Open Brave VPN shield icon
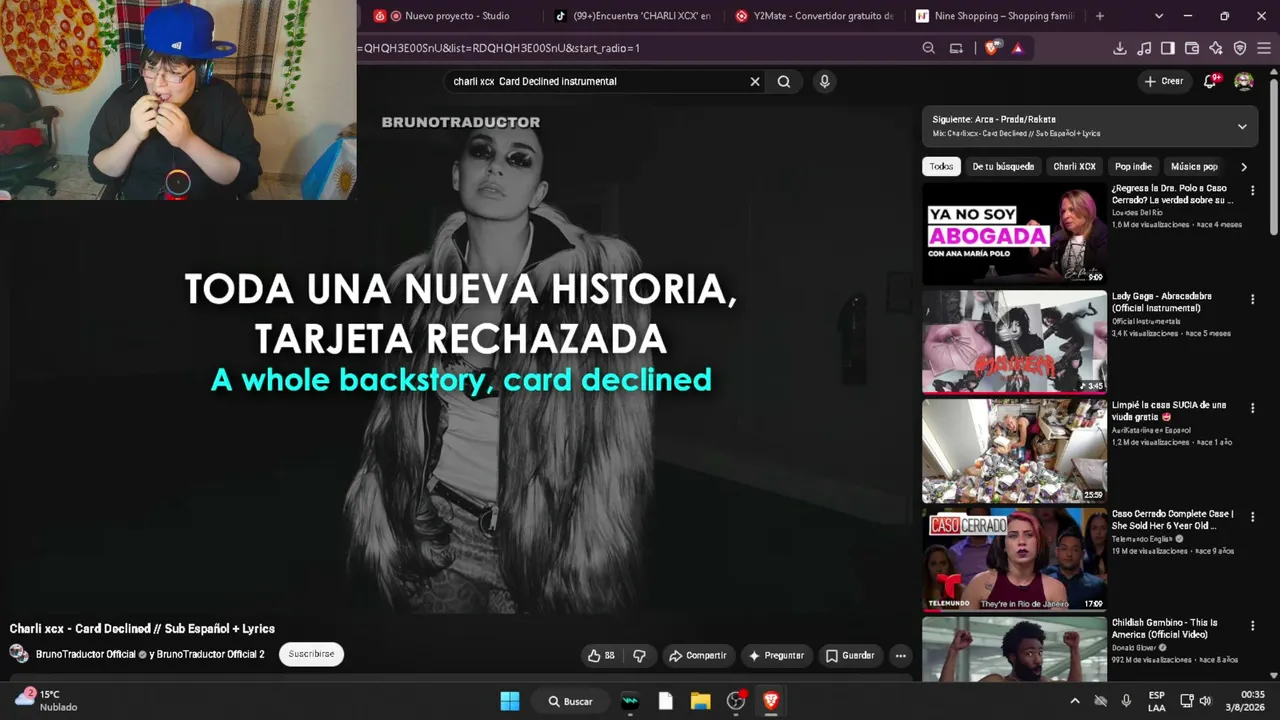This screenshot has height=720, width=1280. [x=1240, y=48]
